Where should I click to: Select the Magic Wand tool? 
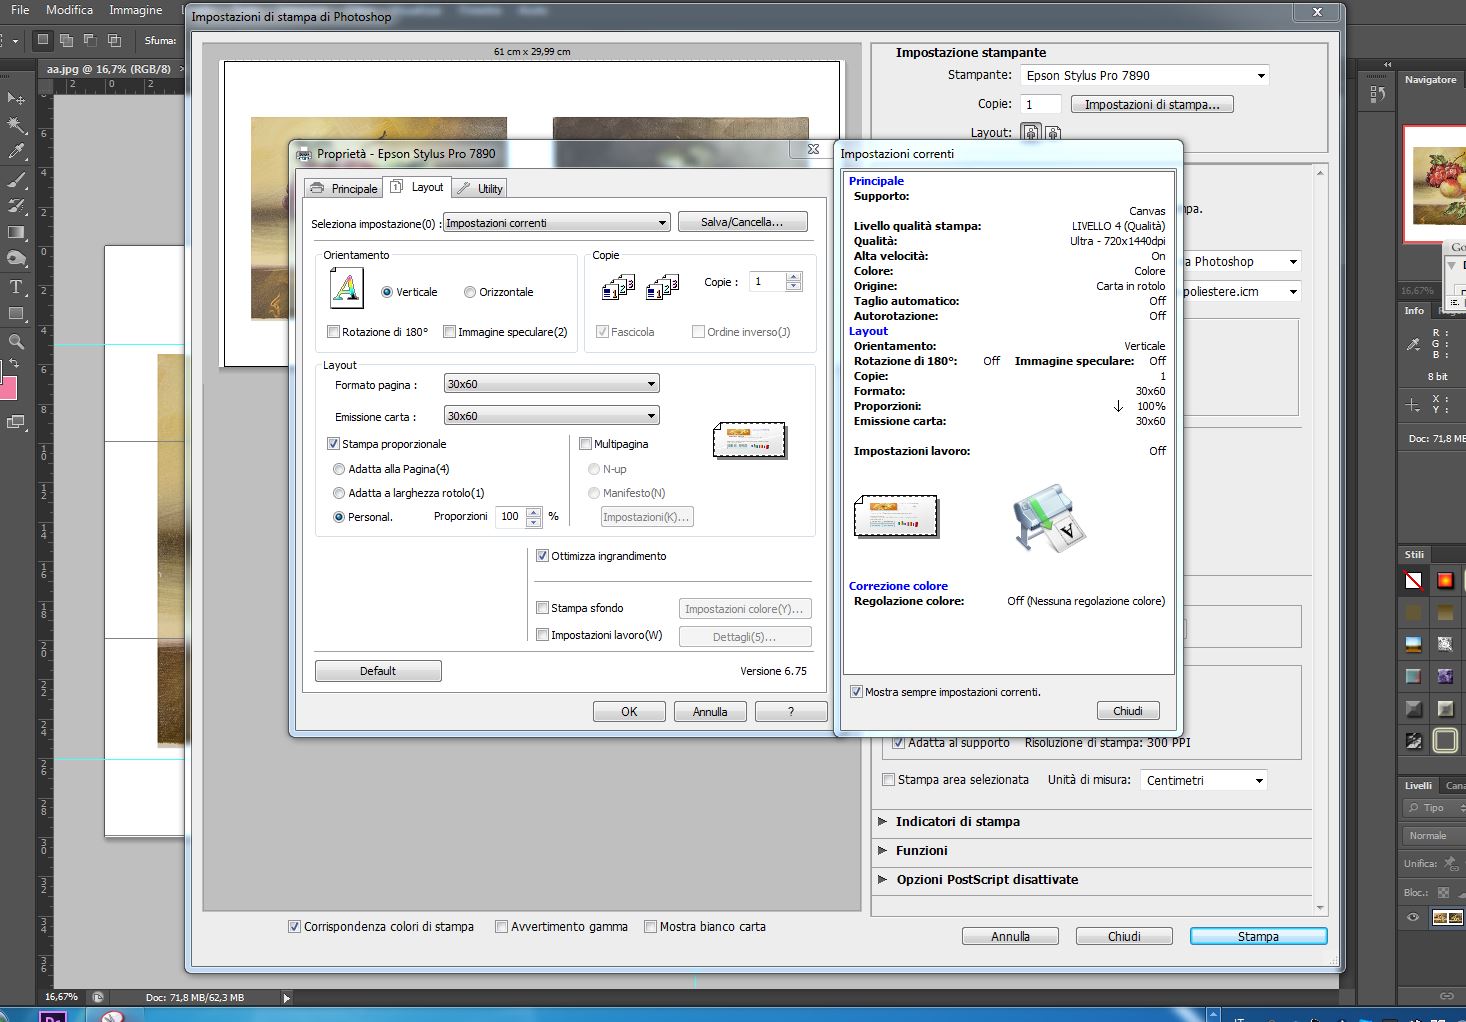pos(16,125)
